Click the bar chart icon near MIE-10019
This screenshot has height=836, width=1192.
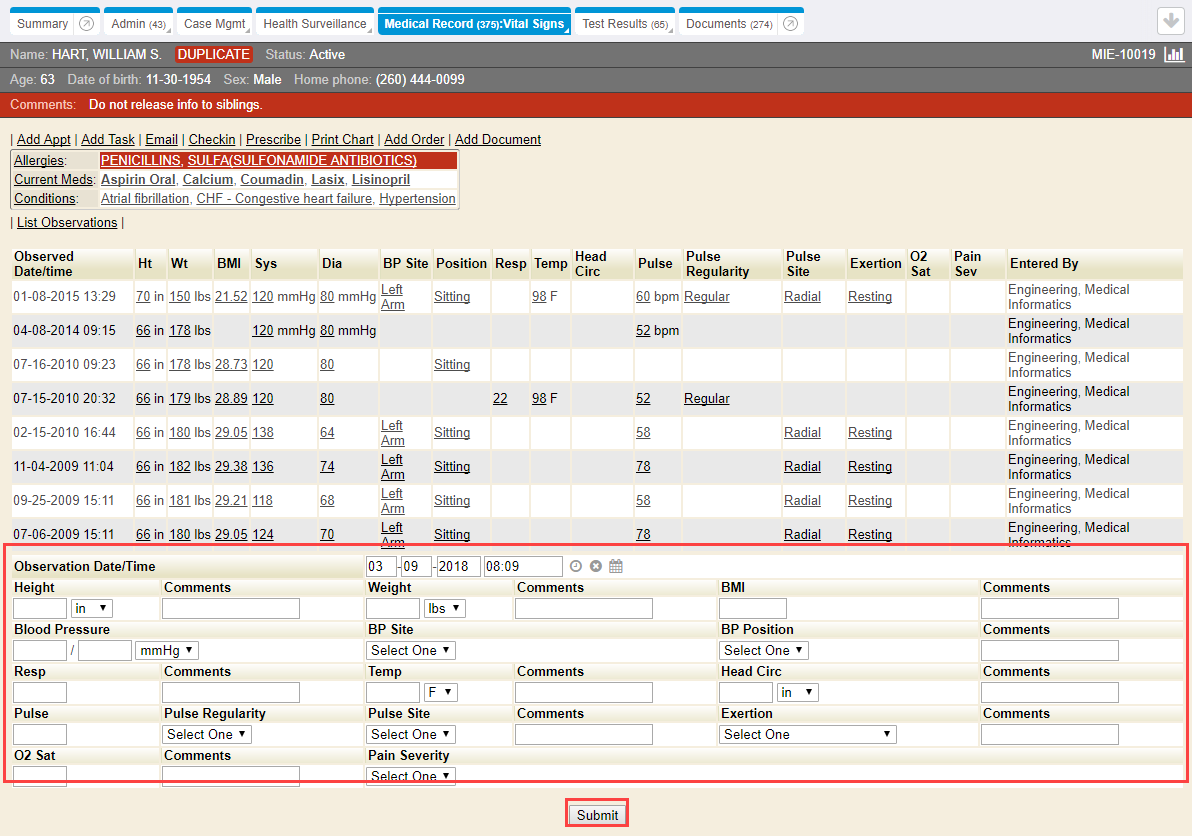1174,54
